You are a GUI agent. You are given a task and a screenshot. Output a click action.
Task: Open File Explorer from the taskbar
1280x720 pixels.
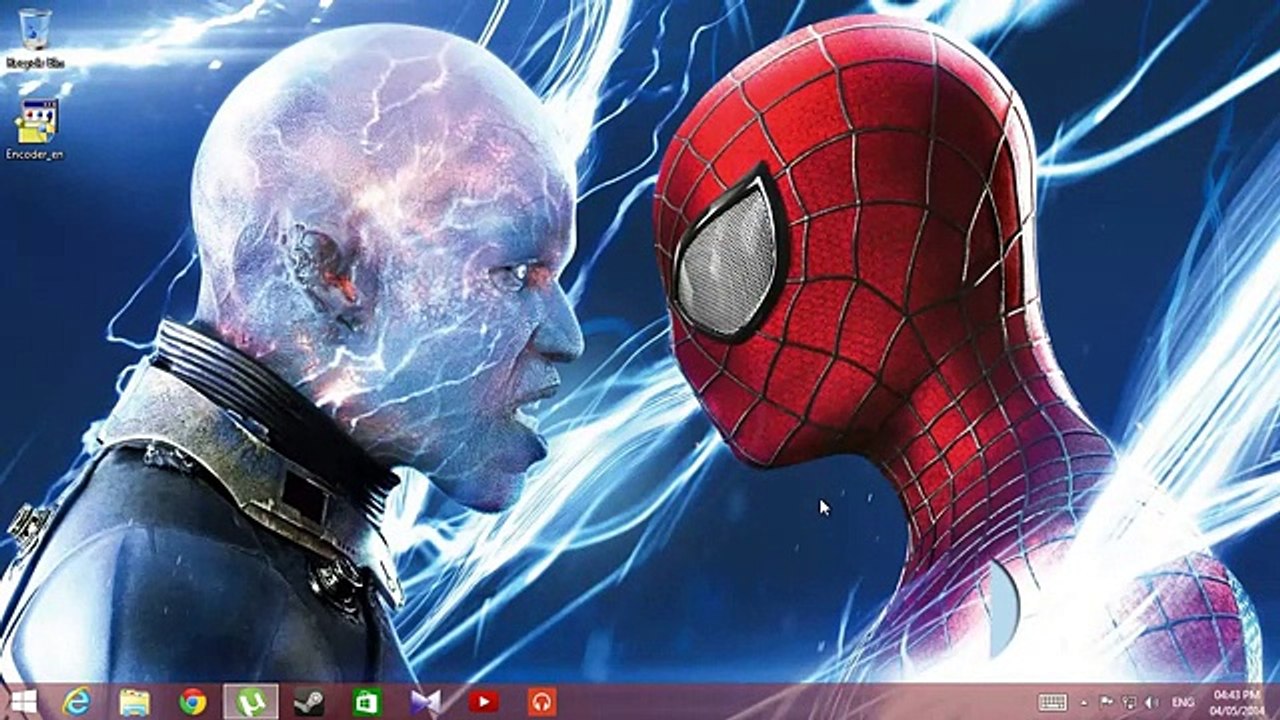click(x=134, y=702)
